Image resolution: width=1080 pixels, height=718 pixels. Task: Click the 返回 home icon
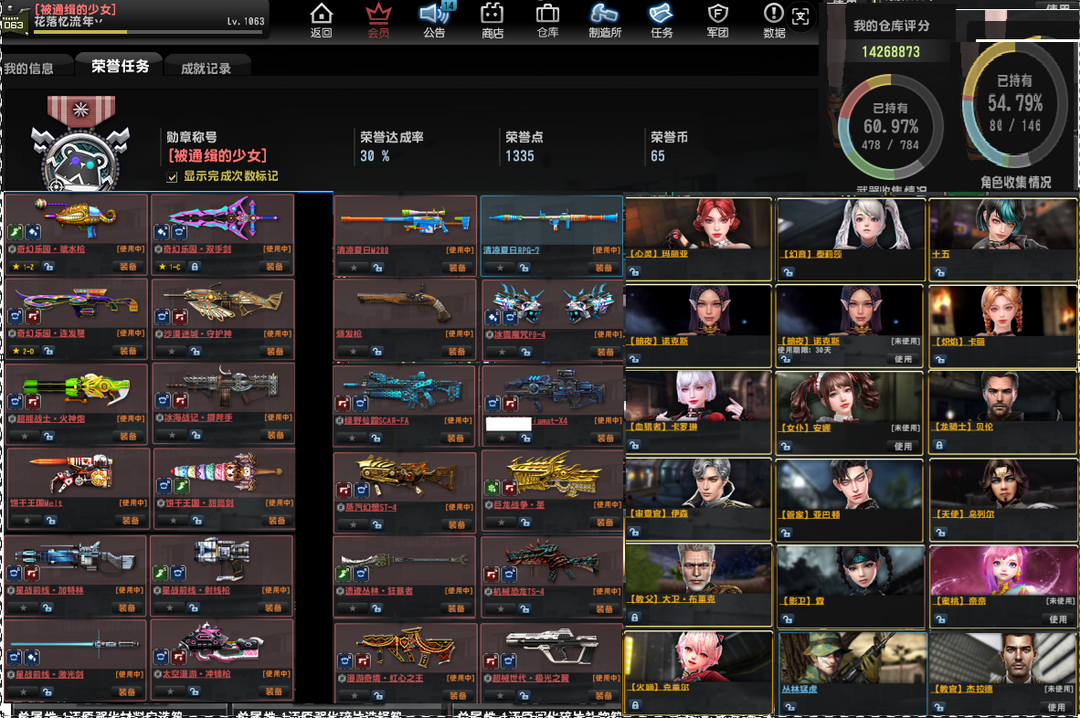pyautogui.click(x=321, y=20)
